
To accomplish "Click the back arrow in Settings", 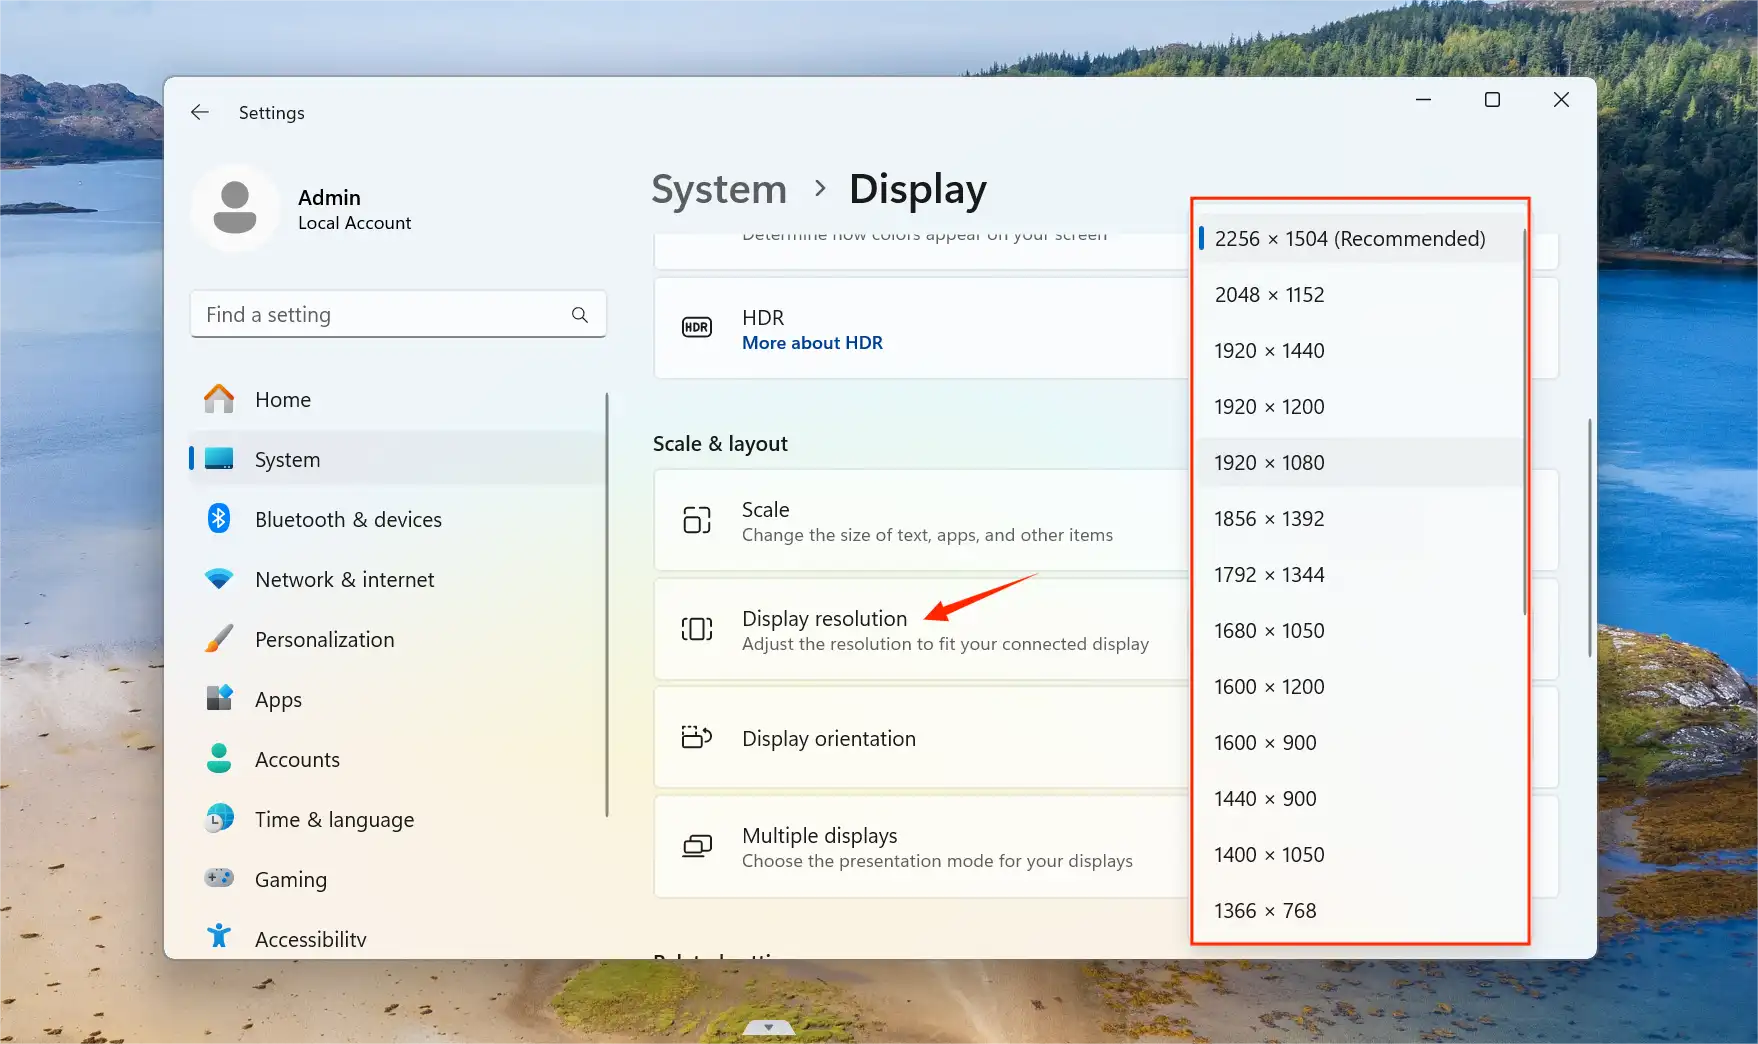I will point(200,112).
